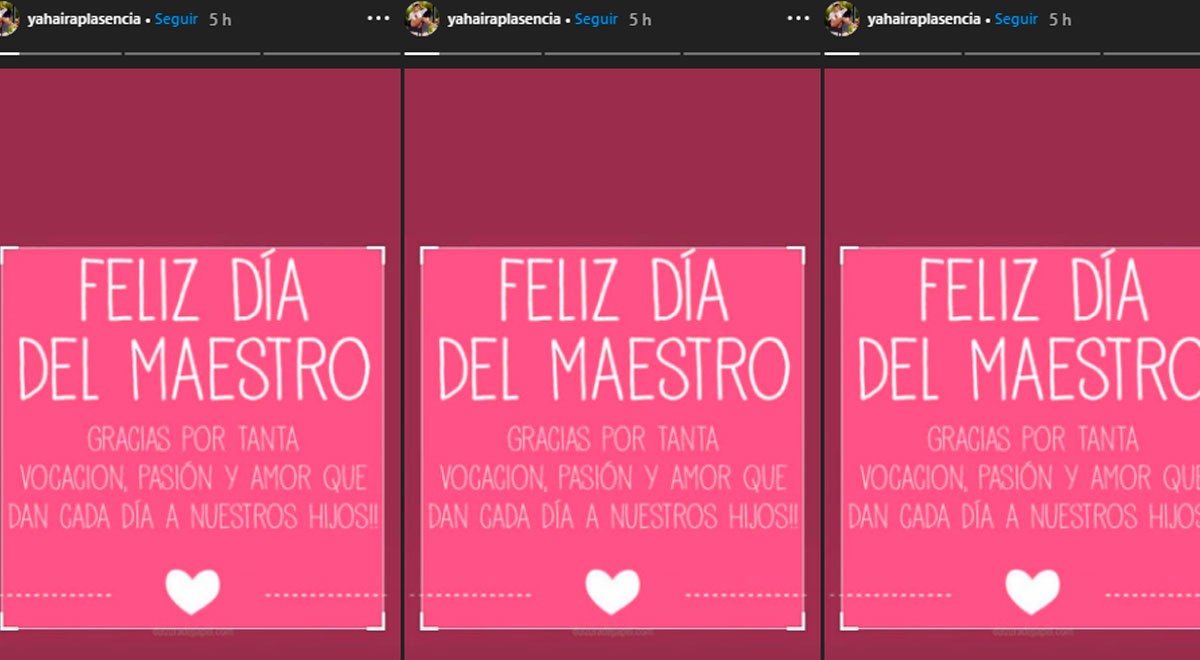Jump to second progress segment of middle story
The image size is (1200, 660).
point(612,53)
